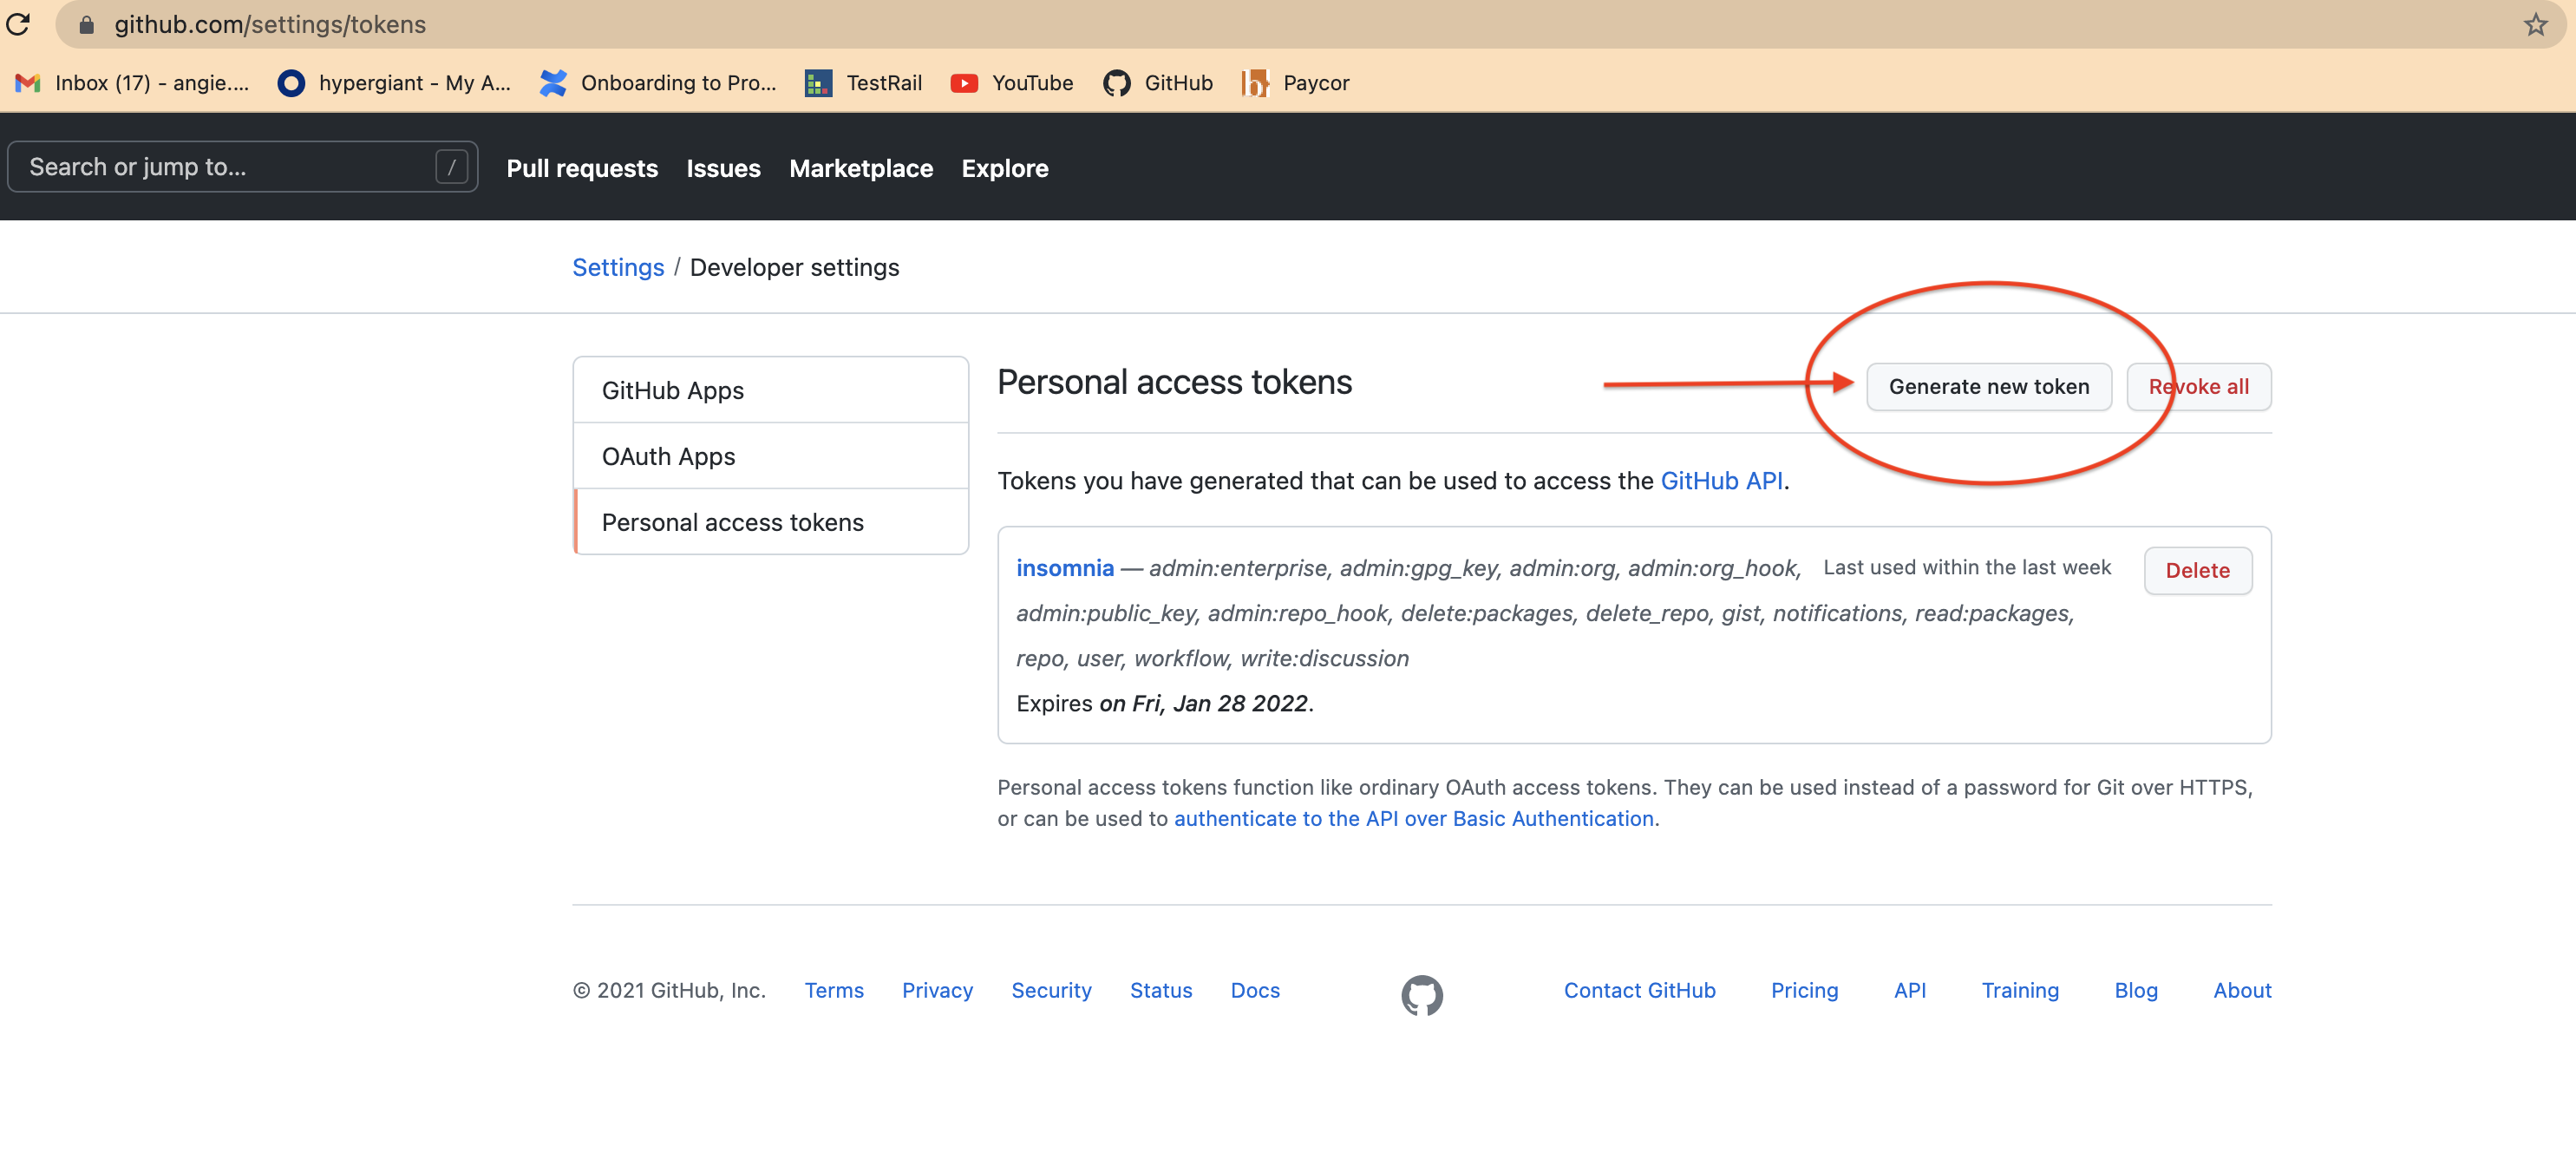Open the YouTube bookmark

point(1011,83)
